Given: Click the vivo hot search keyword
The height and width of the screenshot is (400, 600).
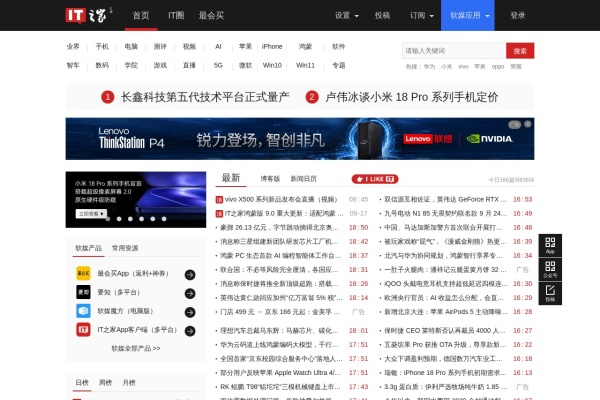Looking at the screenshot, I should (x=463, y=67).
